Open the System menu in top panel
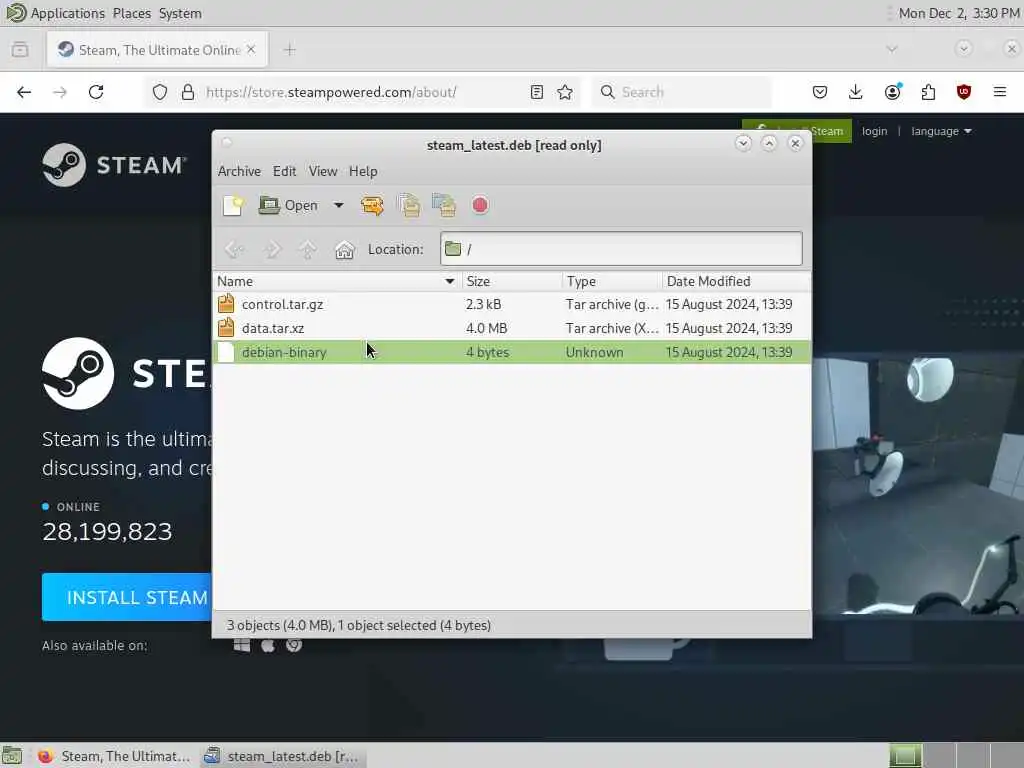Image resolution: width=1024 pixels, height=768 pixels. 180,13
